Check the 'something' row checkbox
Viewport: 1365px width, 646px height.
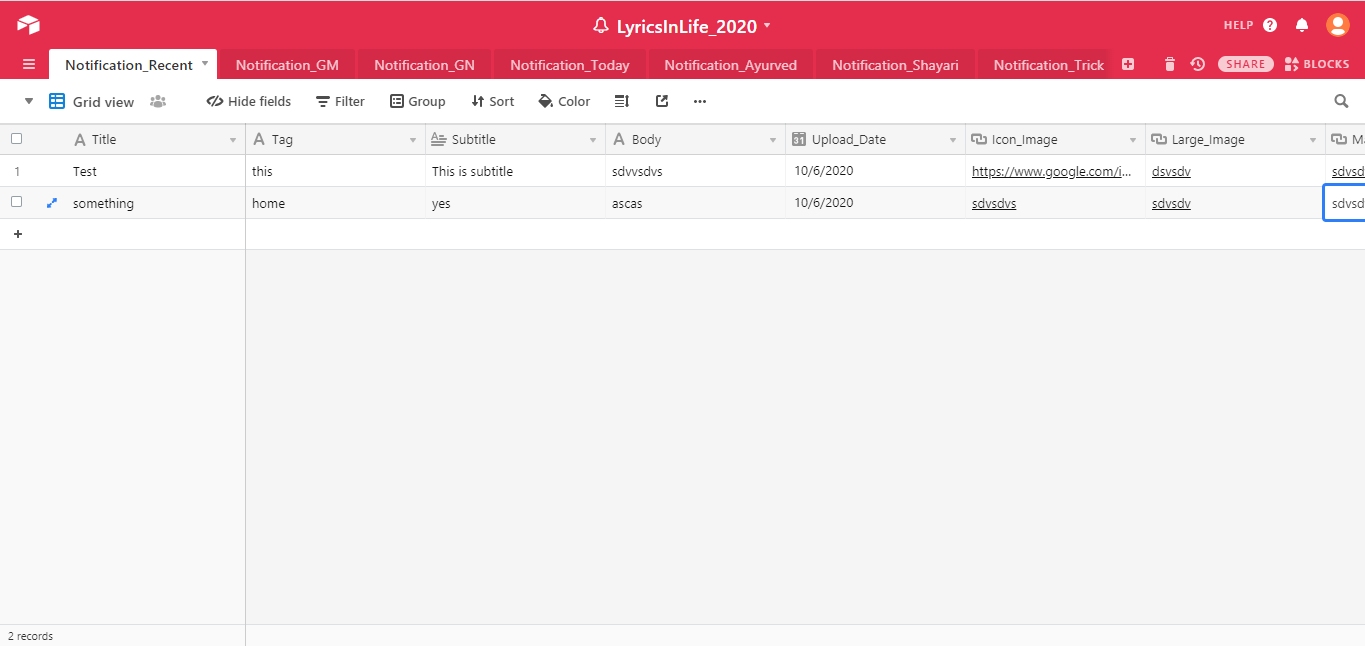click(x=16, y=202)
